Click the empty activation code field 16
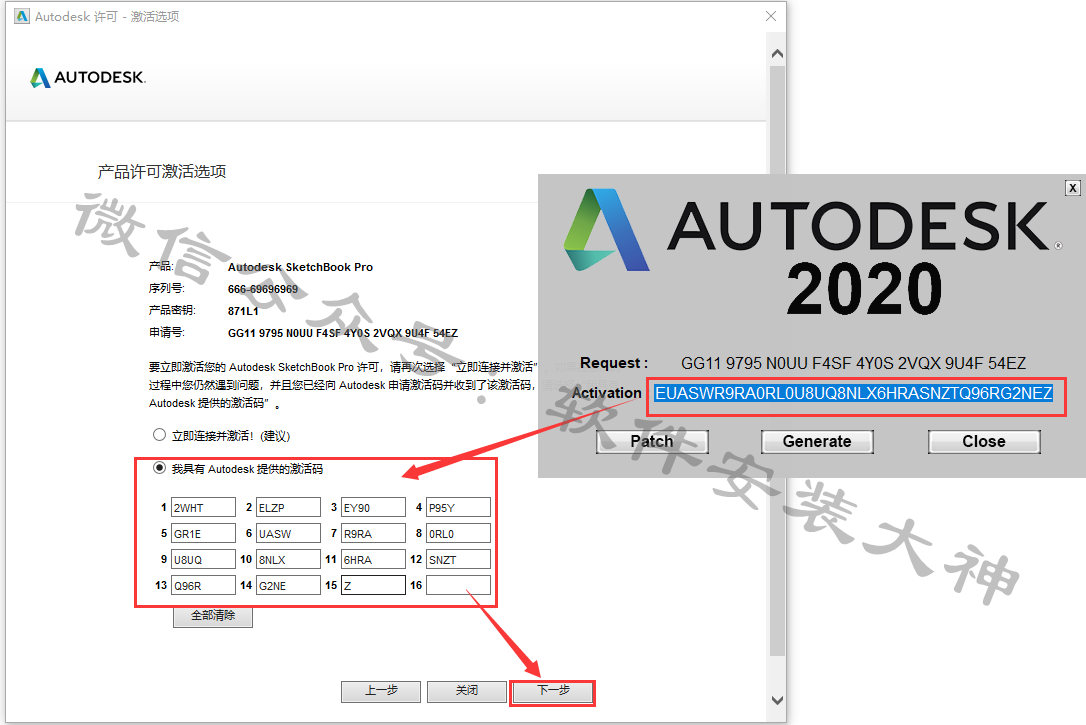Viewport: 1086px width, 725px height. (459, 585)
